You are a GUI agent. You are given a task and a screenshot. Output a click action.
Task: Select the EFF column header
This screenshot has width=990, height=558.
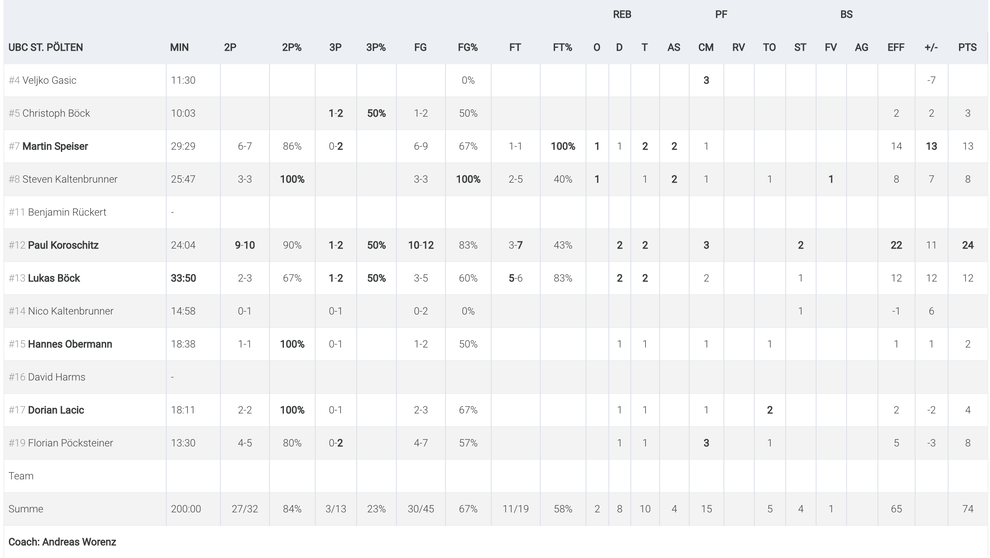896,47
